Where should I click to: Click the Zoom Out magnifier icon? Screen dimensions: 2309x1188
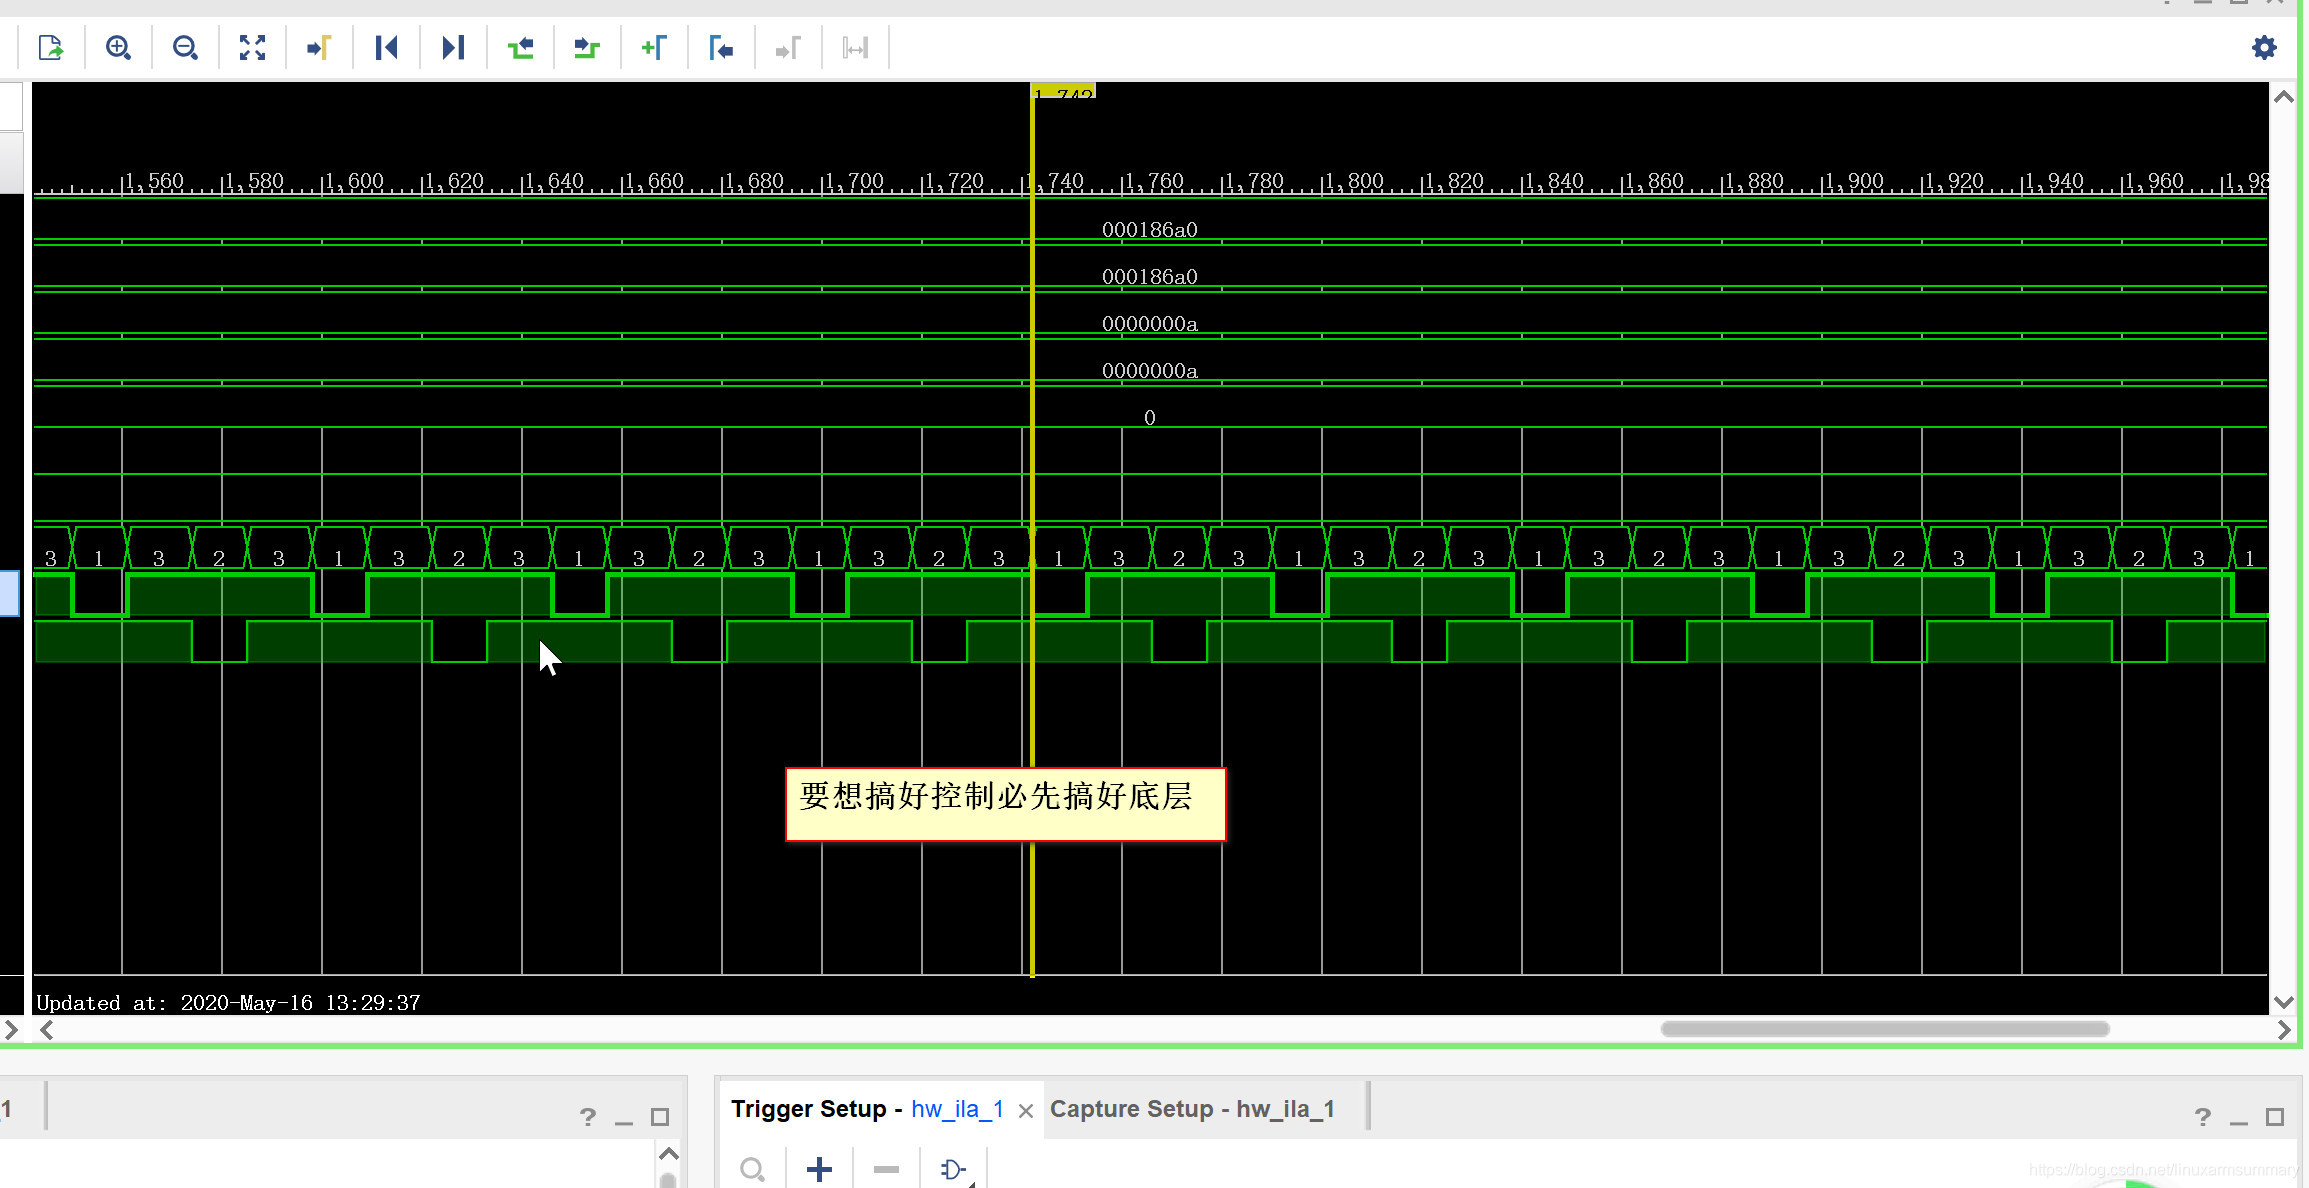coord(185,48)
